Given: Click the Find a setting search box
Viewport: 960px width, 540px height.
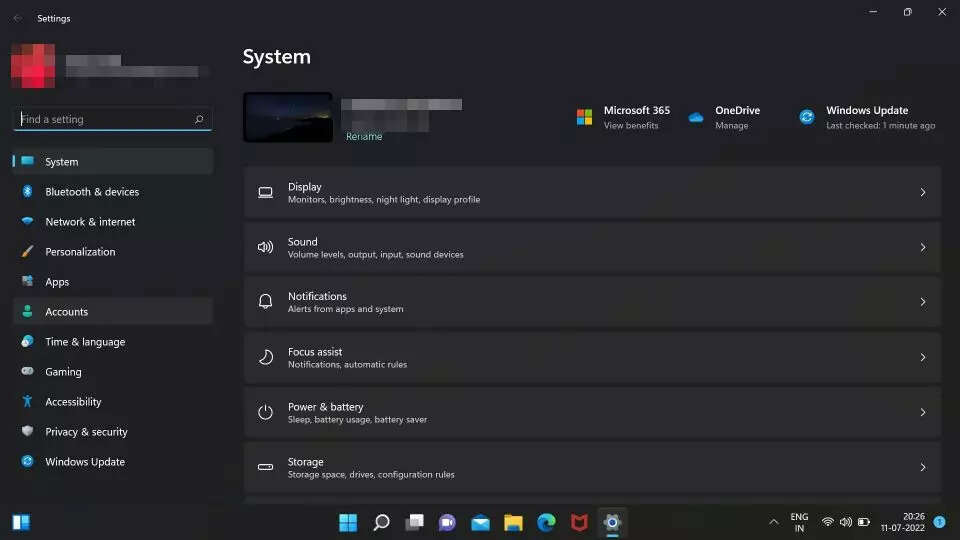Looking at the screenshot, I should click(x=105, y=119).
